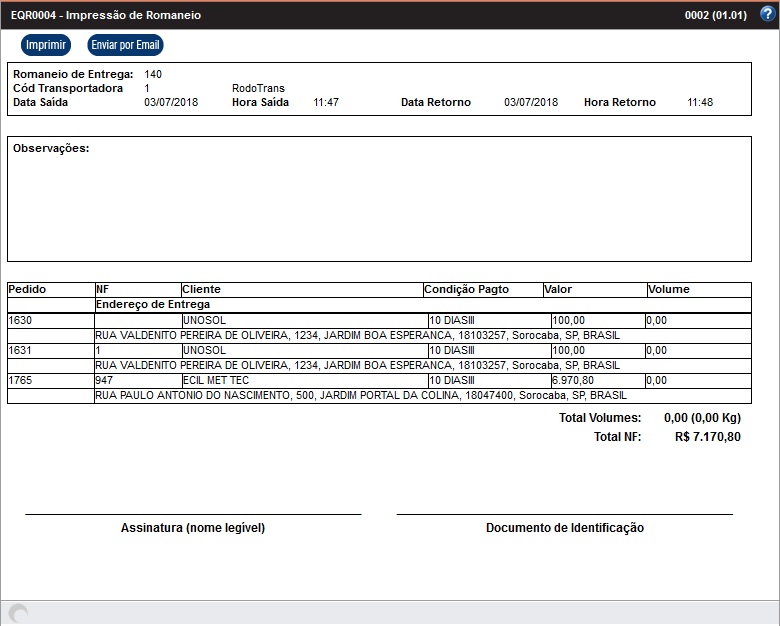The width and height of the screenshot is (780, 626).
Task: Click the Documento de Identificação line
Action: [564, 514]
